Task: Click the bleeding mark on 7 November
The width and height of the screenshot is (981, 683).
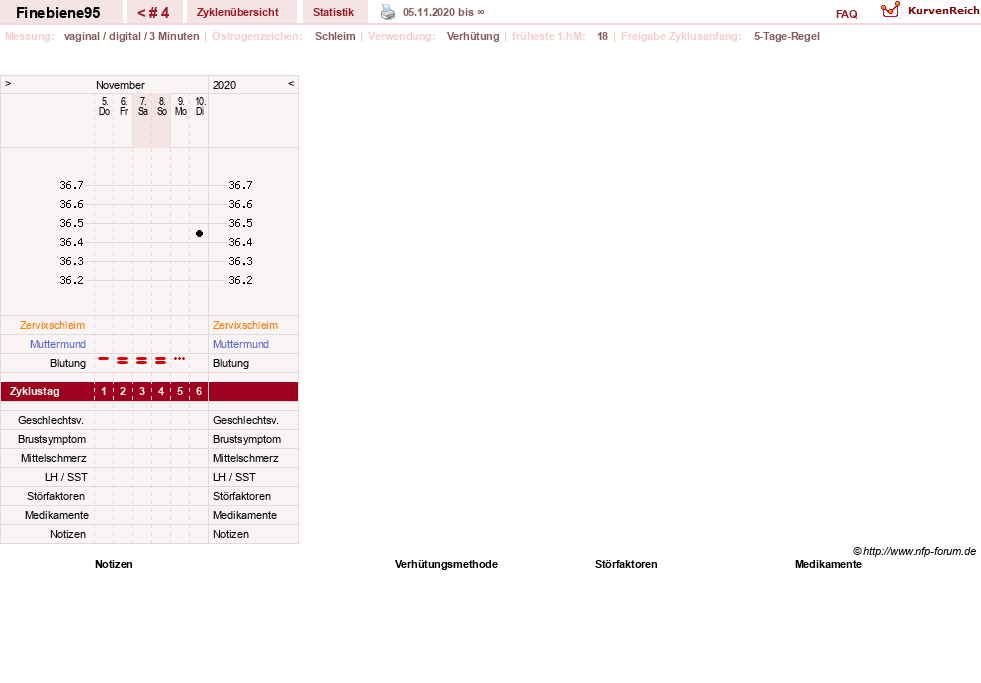Action: [x=142, y=361]
